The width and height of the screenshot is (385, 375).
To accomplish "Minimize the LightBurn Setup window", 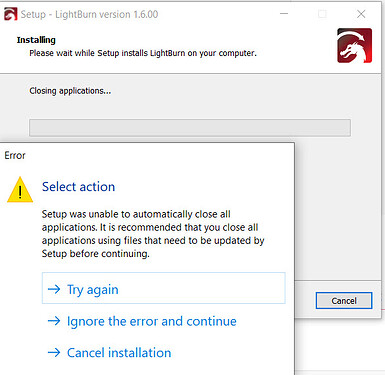I will coord(284,14).
